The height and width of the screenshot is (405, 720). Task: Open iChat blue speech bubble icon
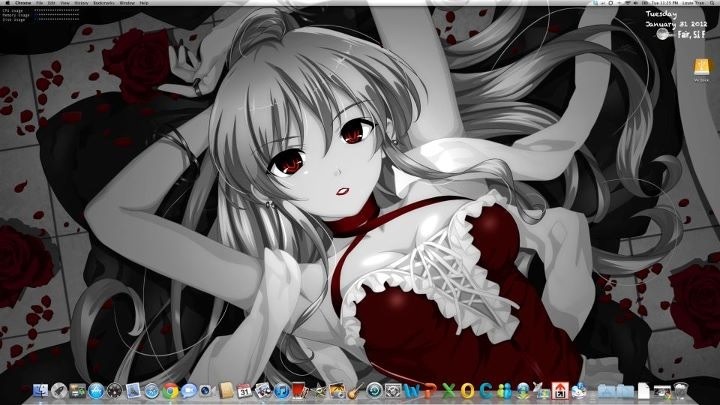[x=189, y=390]
